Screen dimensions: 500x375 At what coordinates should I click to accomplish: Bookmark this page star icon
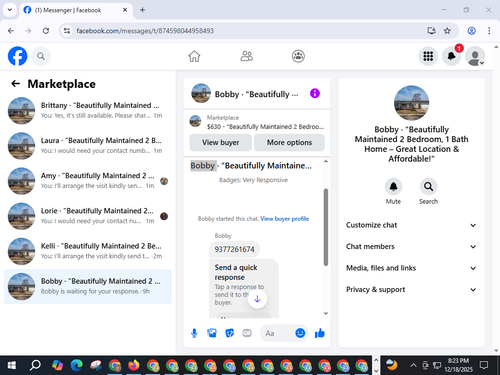click(447, 31)
